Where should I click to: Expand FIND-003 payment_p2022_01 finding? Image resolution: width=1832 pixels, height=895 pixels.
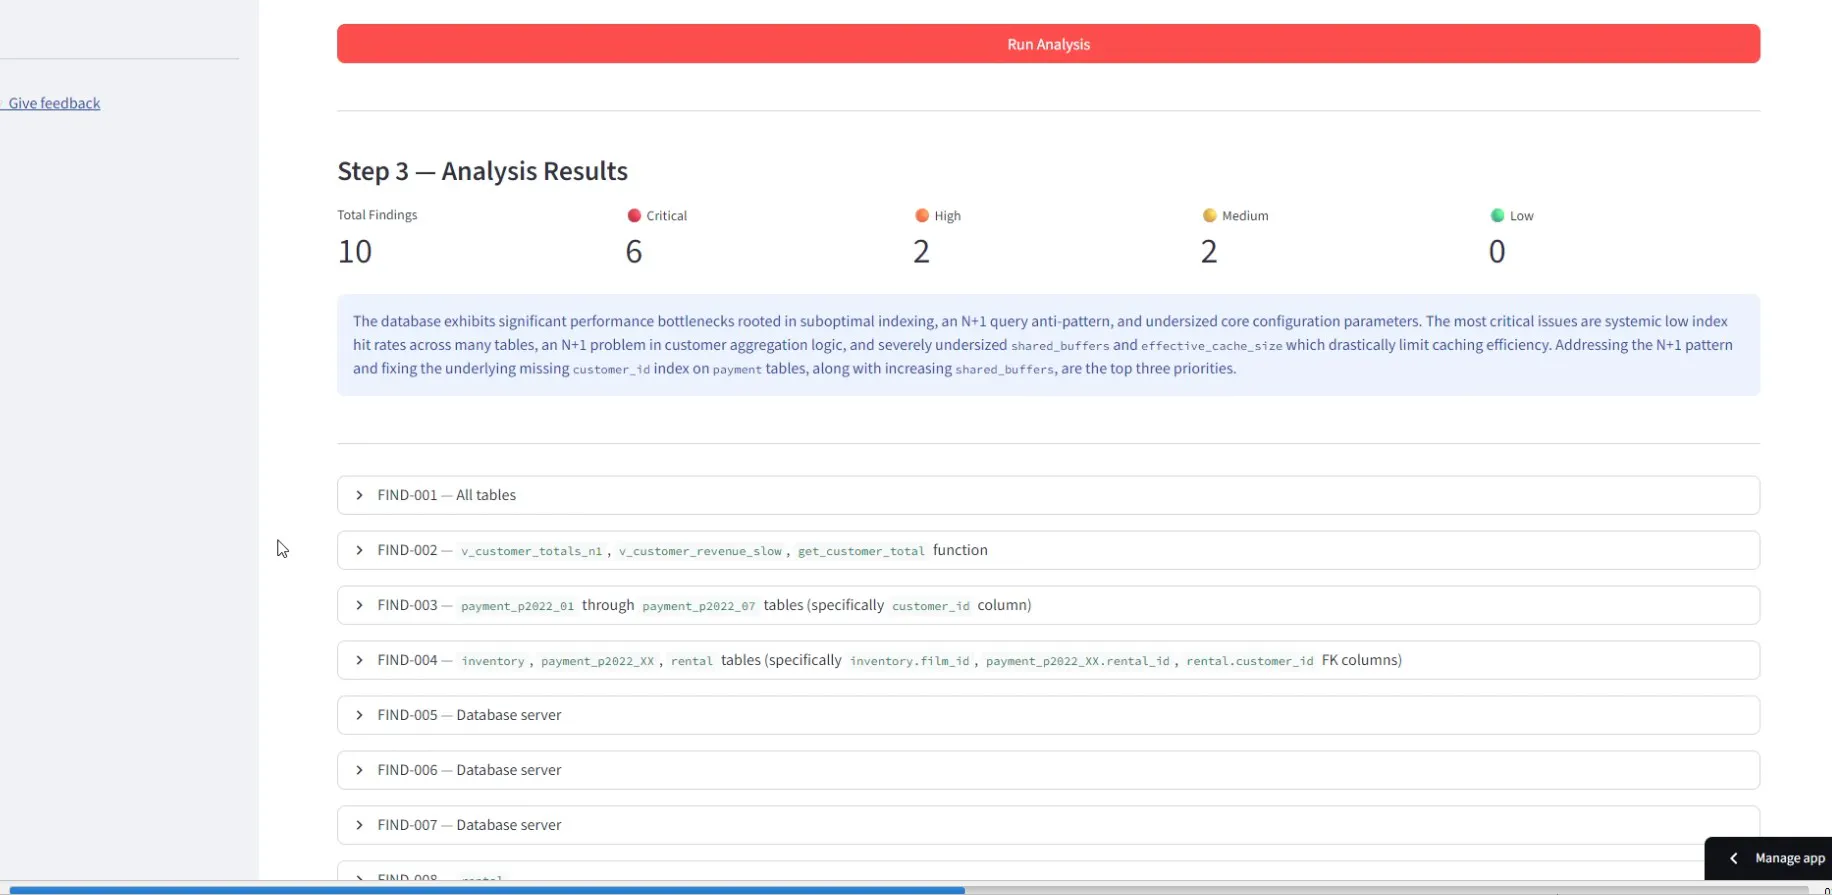coord(1048,605)
